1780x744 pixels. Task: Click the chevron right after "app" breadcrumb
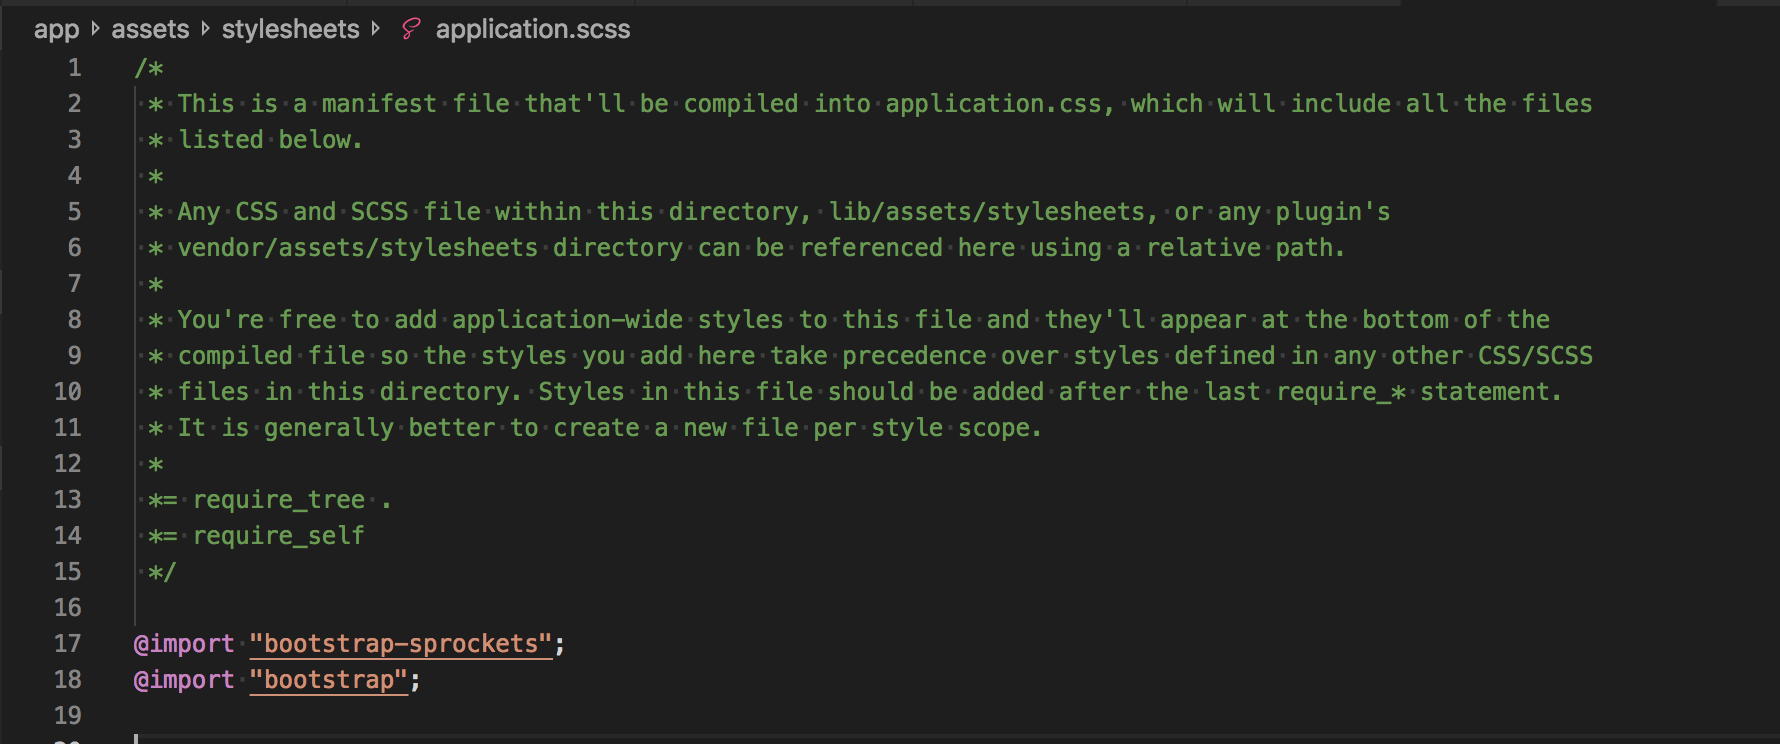(x=95, y=29)
